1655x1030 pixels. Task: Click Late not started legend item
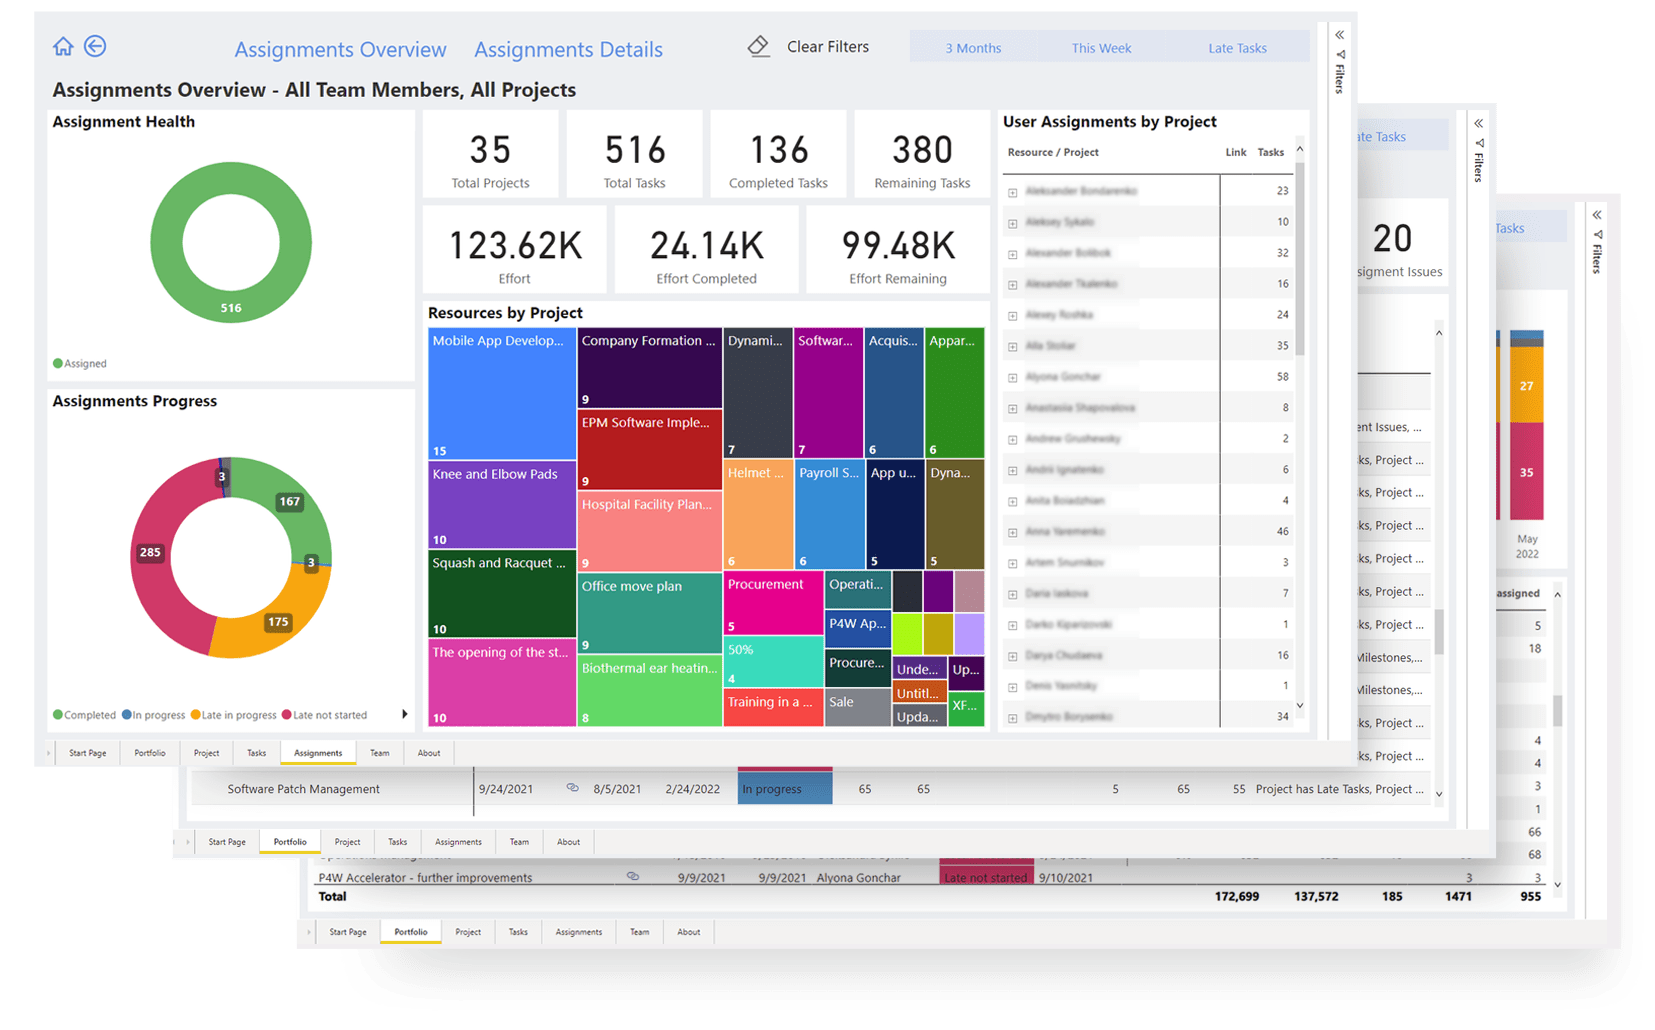(325, 715)
